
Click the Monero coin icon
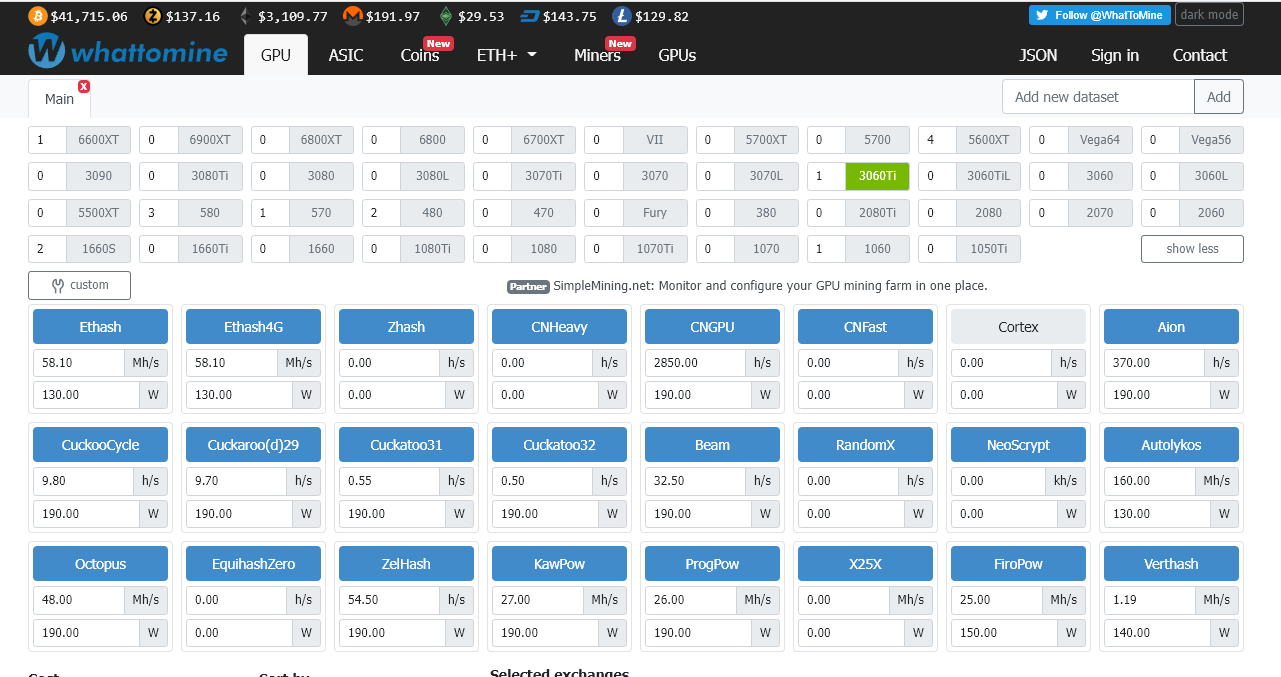pos(353,16)
